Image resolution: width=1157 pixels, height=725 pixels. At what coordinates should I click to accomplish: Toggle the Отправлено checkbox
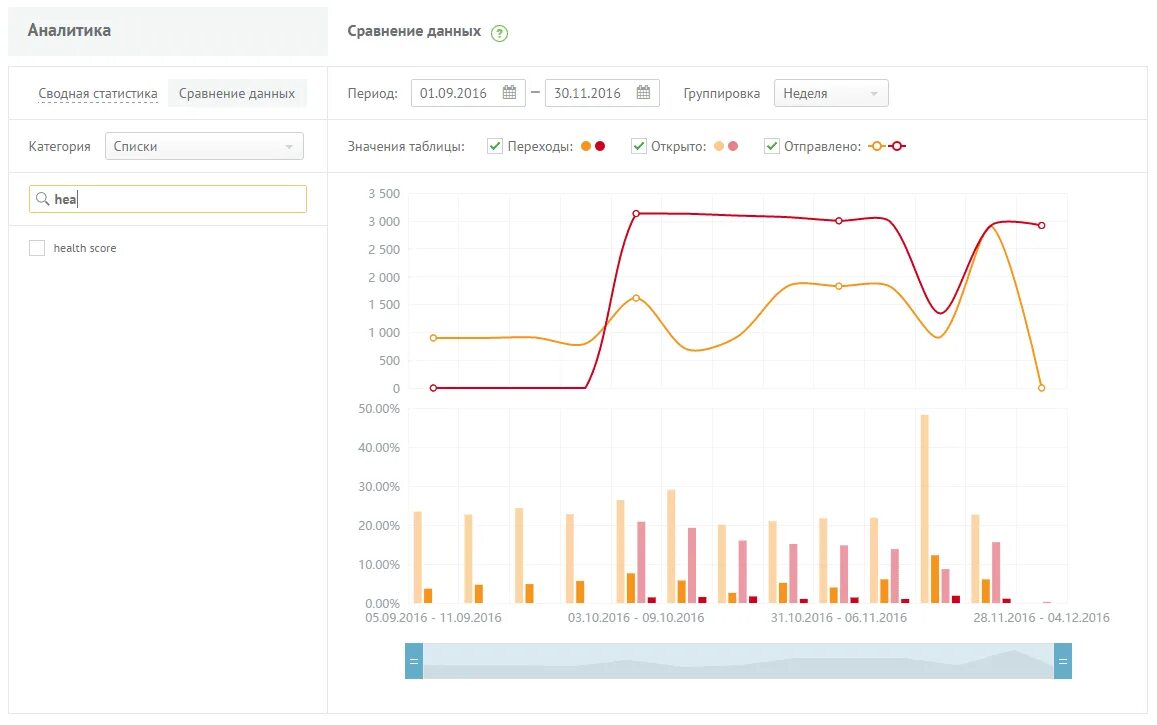point(772,146)
